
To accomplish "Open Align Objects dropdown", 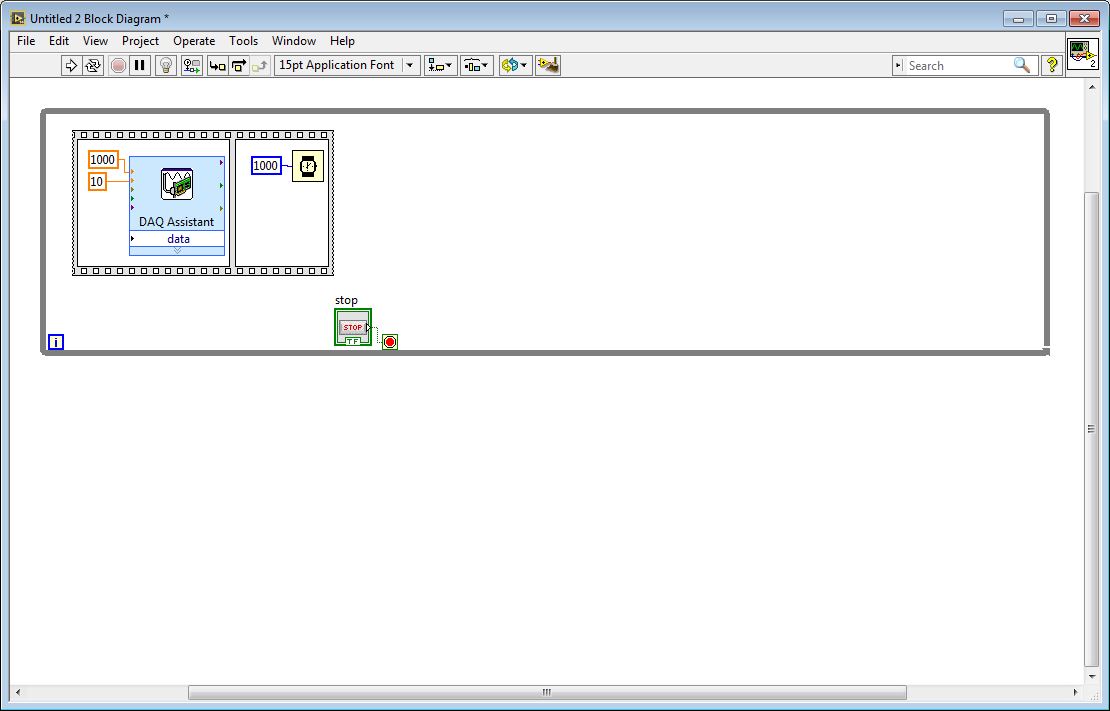I will [x=440, y=66].
